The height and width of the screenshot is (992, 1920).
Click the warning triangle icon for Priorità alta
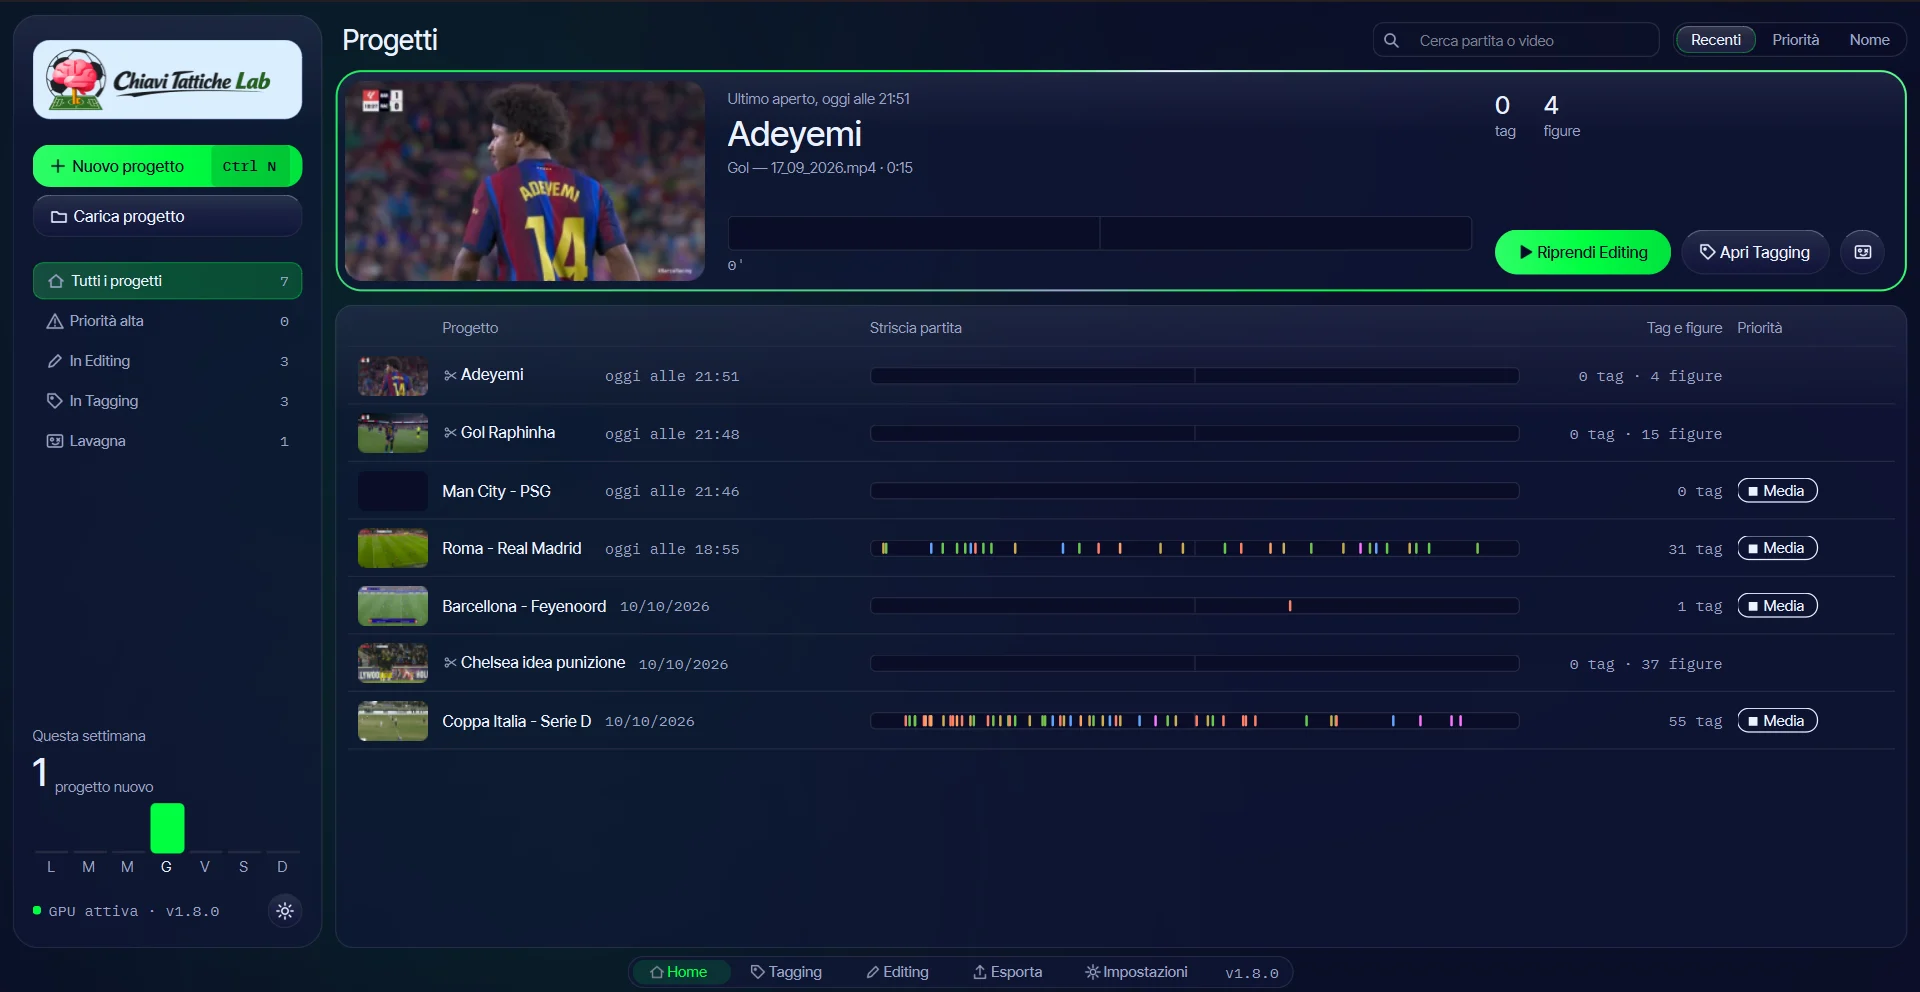[55, 321]
